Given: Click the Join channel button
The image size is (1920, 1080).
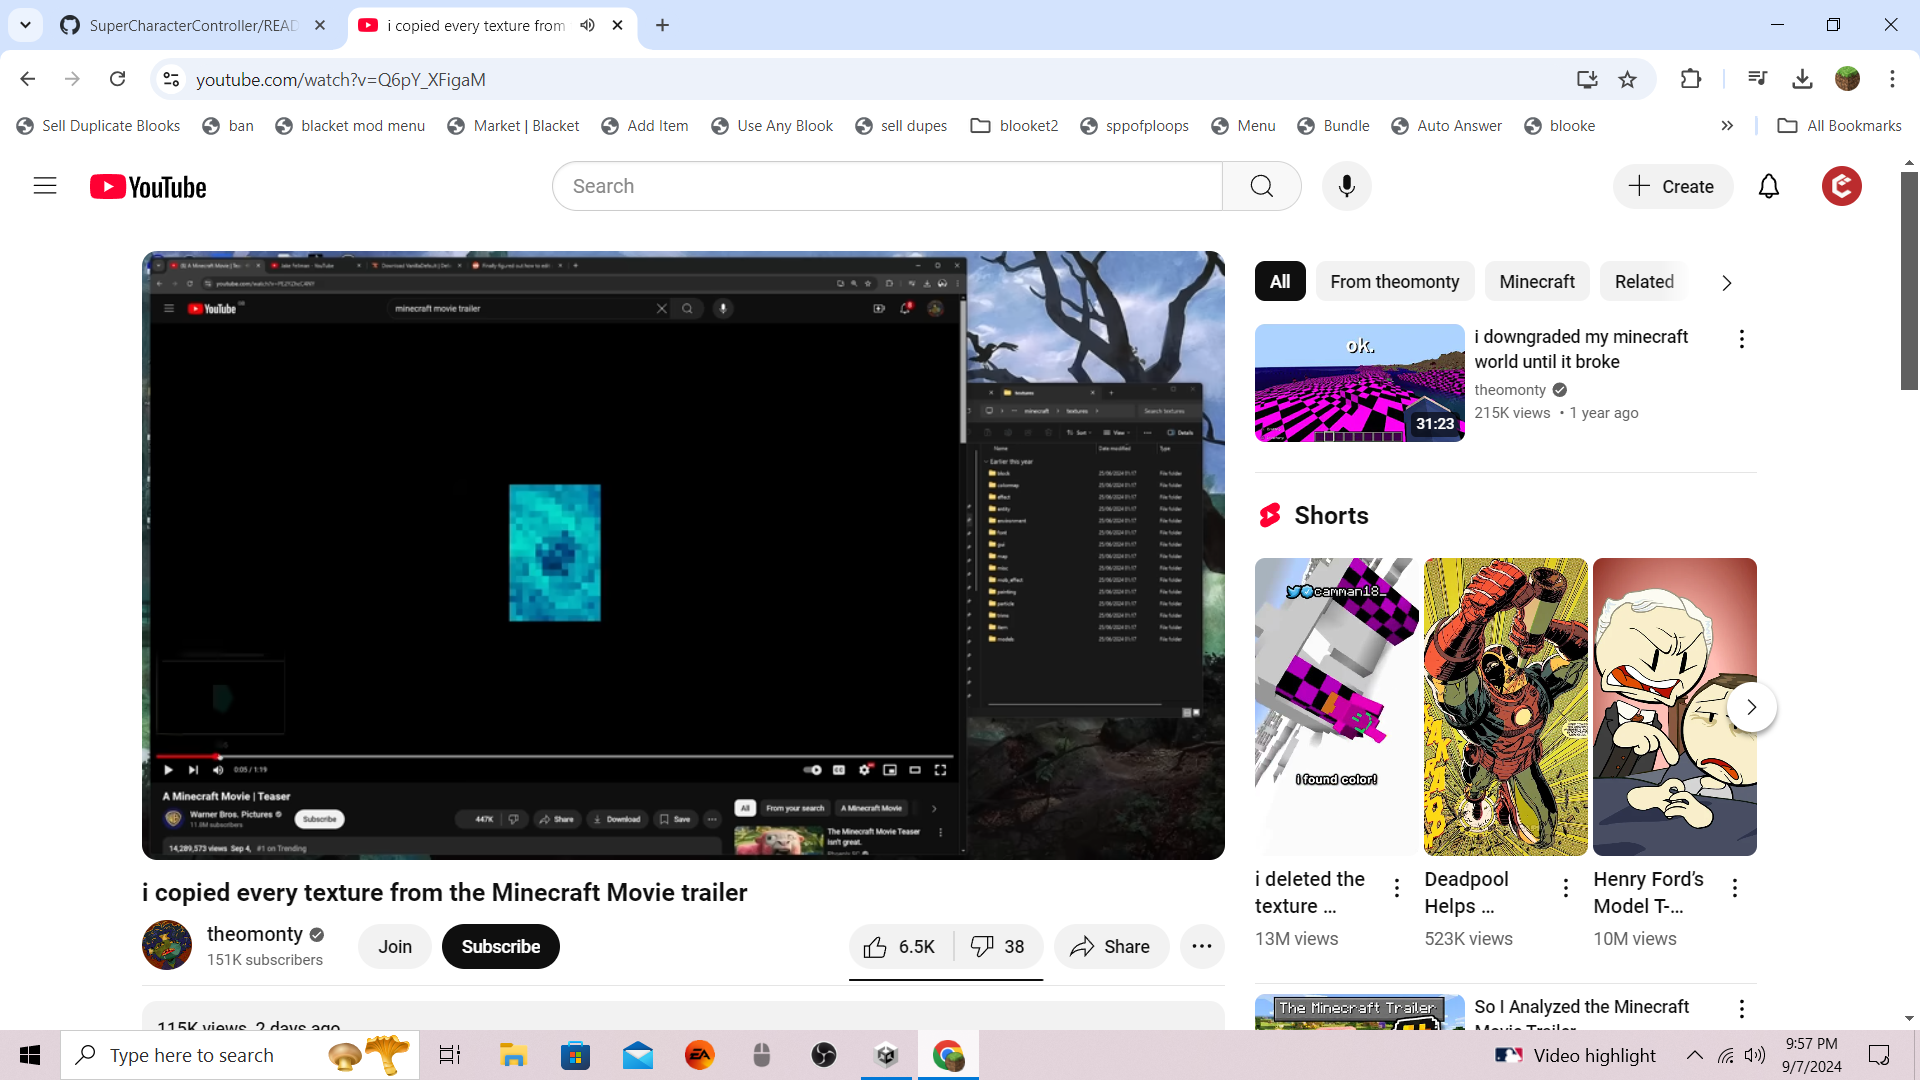Looking at the screenshot, I should (394, 946).
